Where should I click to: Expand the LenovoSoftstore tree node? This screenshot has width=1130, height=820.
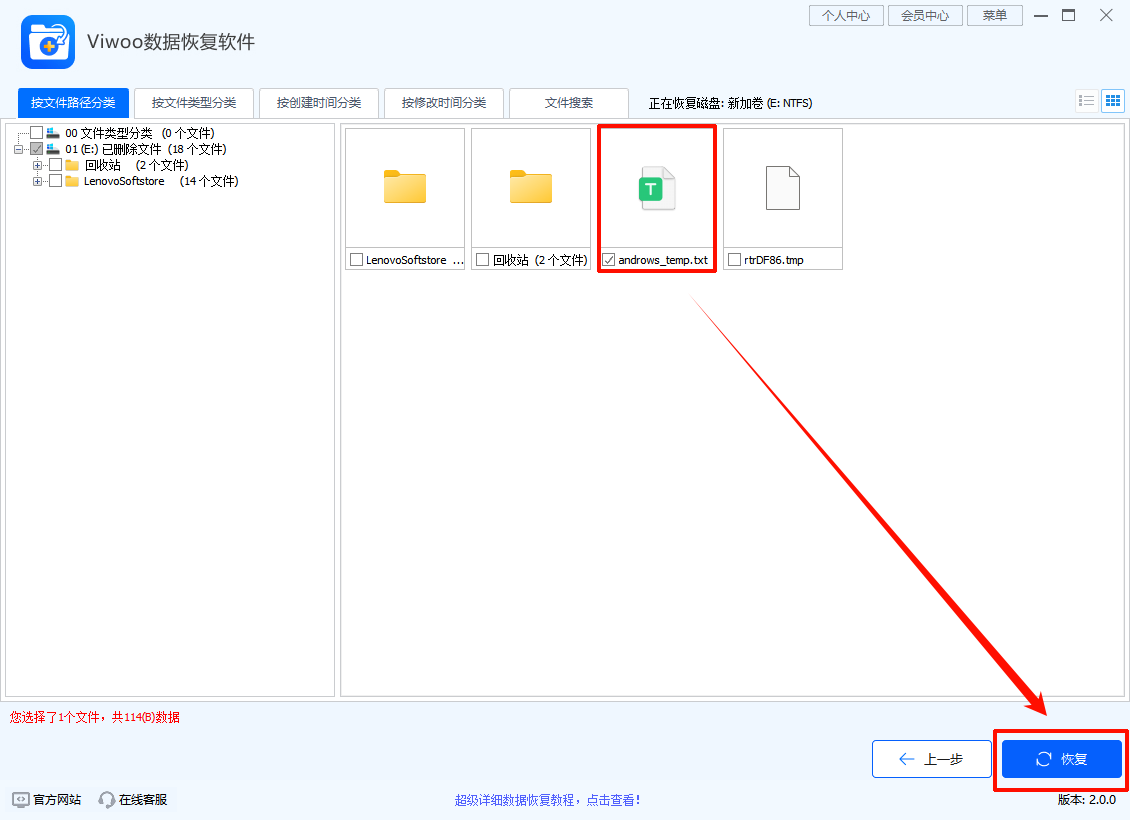37,181
